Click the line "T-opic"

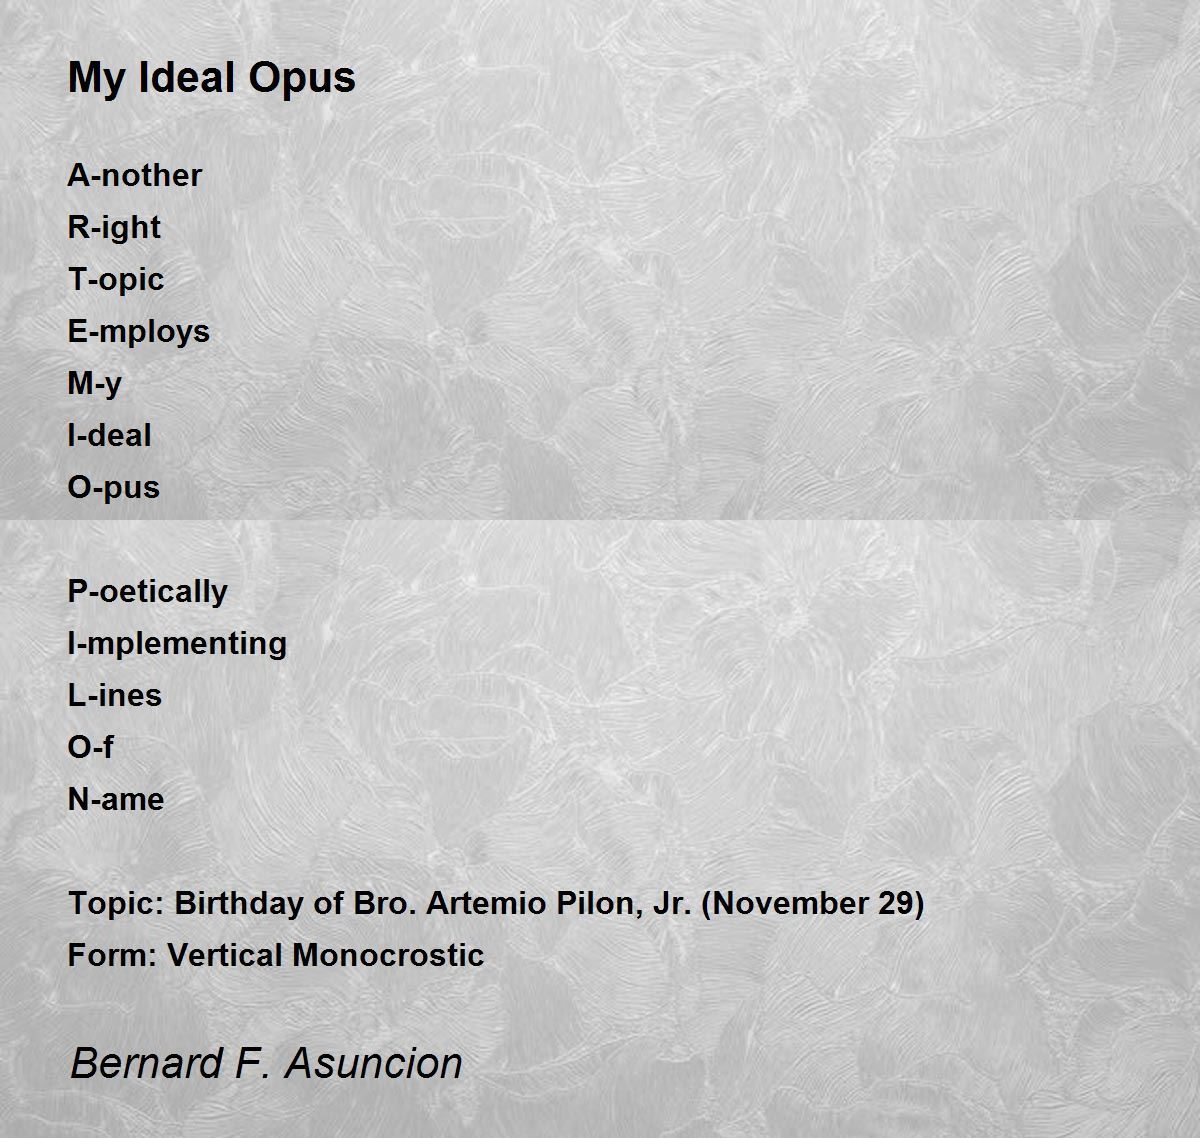point(115,280)
